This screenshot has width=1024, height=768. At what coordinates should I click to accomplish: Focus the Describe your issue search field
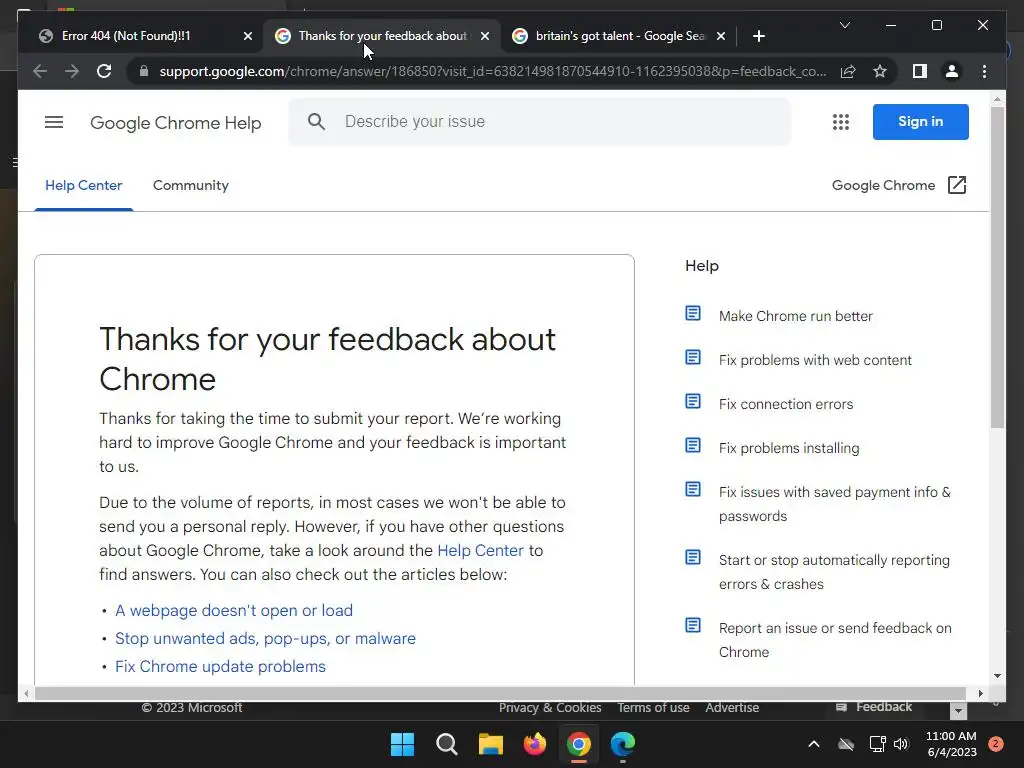[x=539, y=121]
